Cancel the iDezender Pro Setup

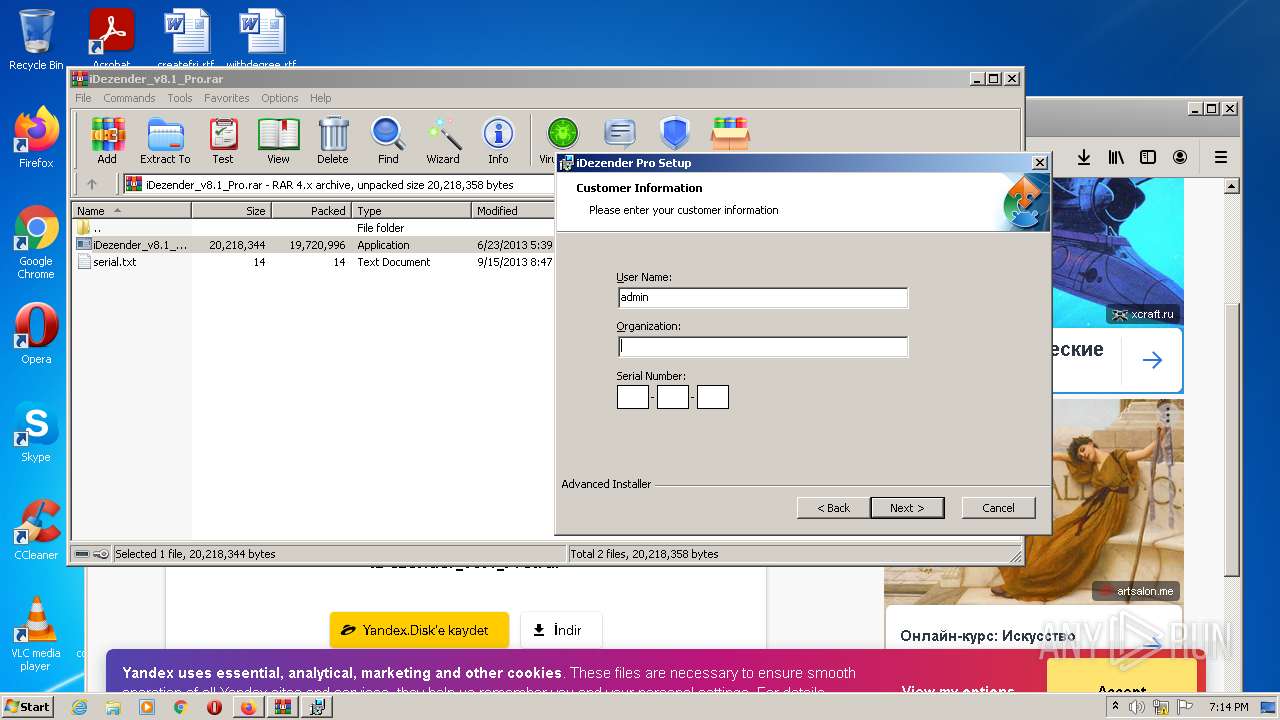pyautogui.click(x=998, y=508)
